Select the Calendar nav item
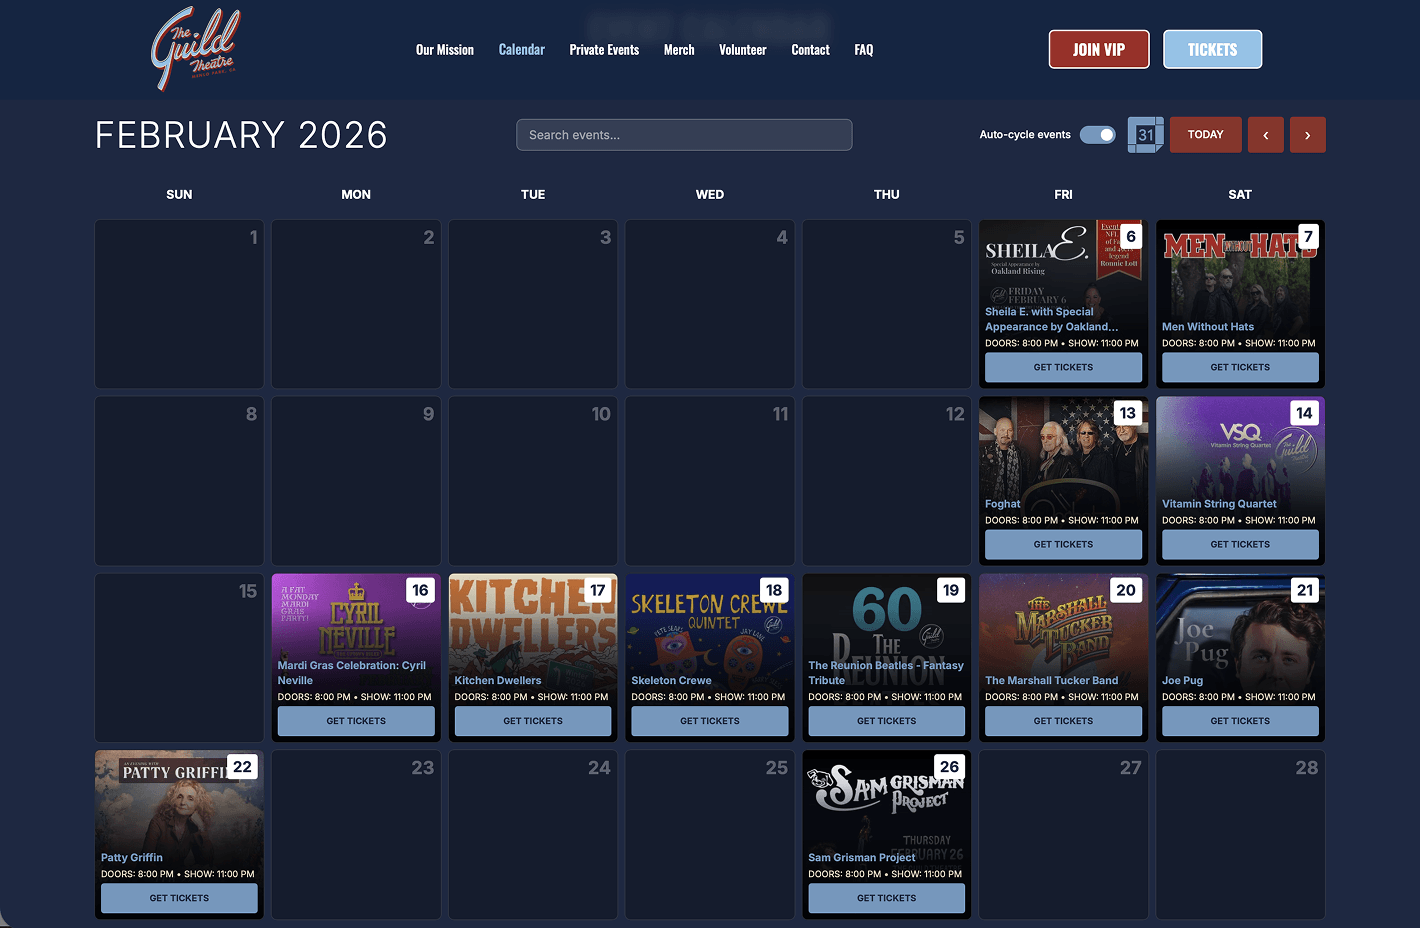1420x928 pixels. coord(522,50)
